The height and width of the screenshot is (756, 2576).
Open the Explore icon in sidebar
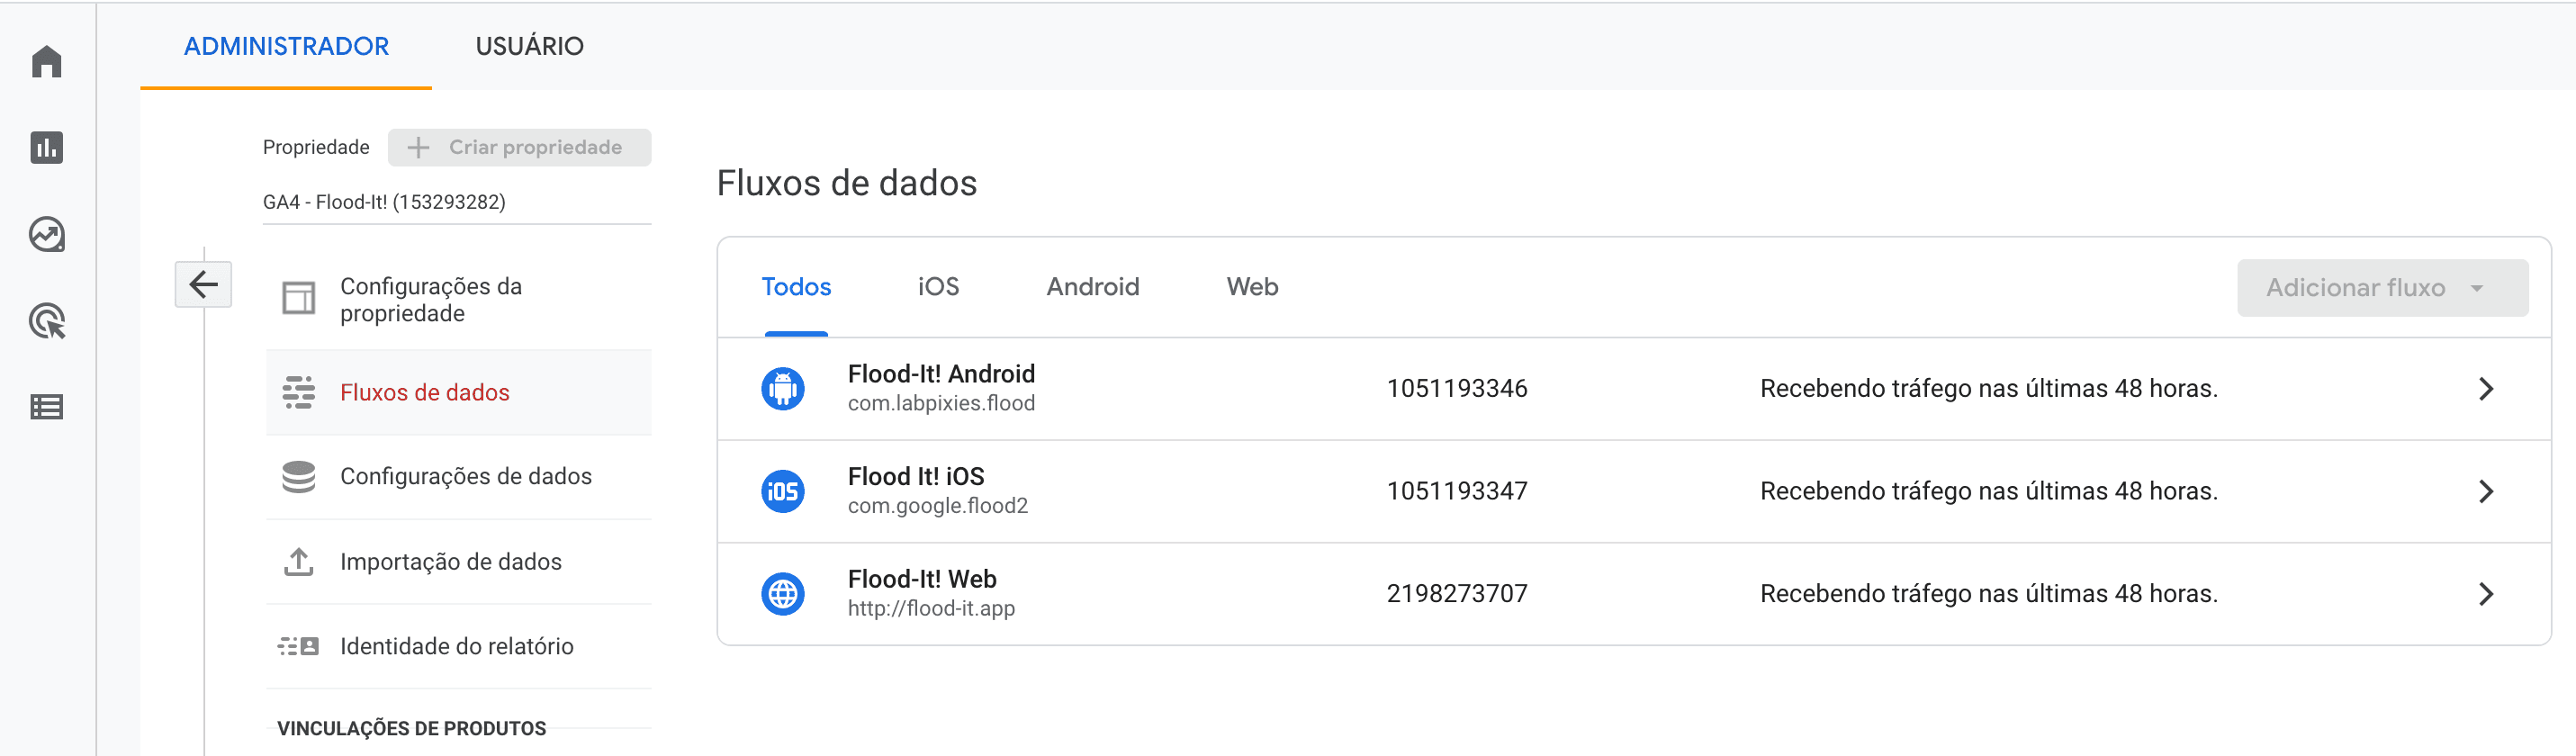(47, 235)
